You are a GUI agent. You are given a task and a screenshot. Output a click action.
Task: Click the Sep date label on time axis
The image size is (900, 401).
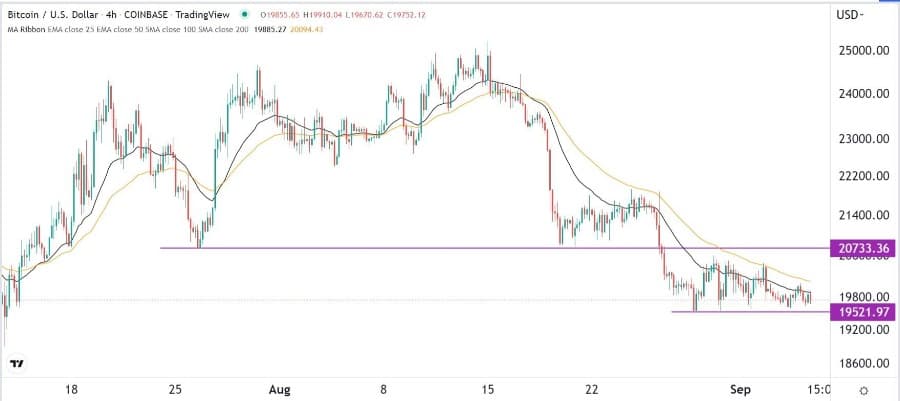pos(740,391)
